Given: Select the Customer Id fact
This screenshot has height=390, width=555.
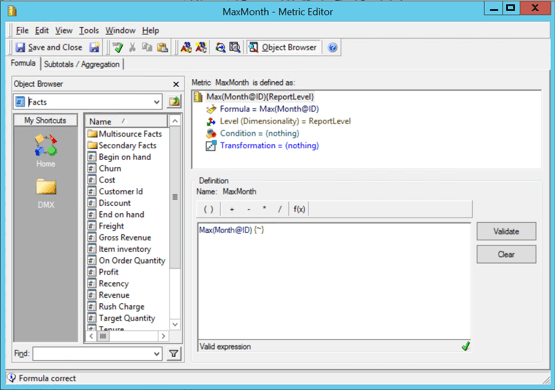Looking at the screenshot, I should coord(115,191).
